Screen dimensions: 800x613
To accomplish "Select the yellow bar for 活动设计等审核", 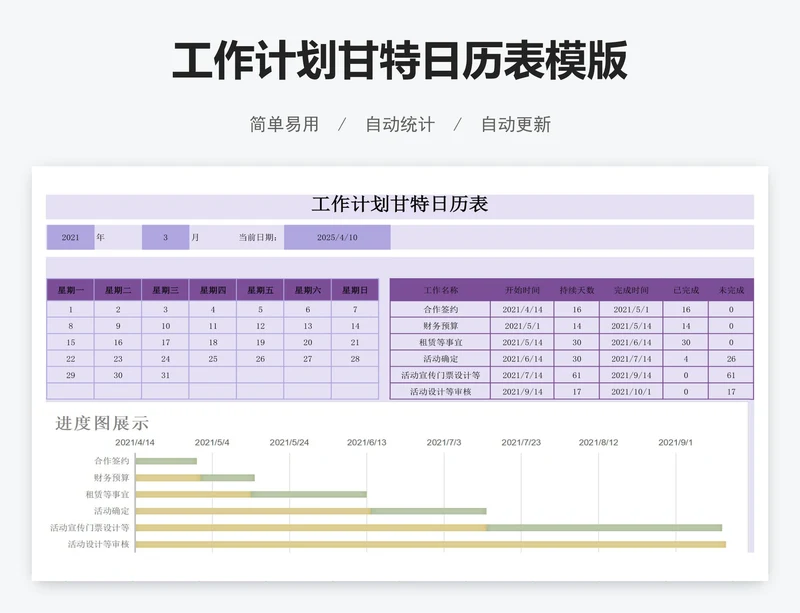I will [430, 544].
